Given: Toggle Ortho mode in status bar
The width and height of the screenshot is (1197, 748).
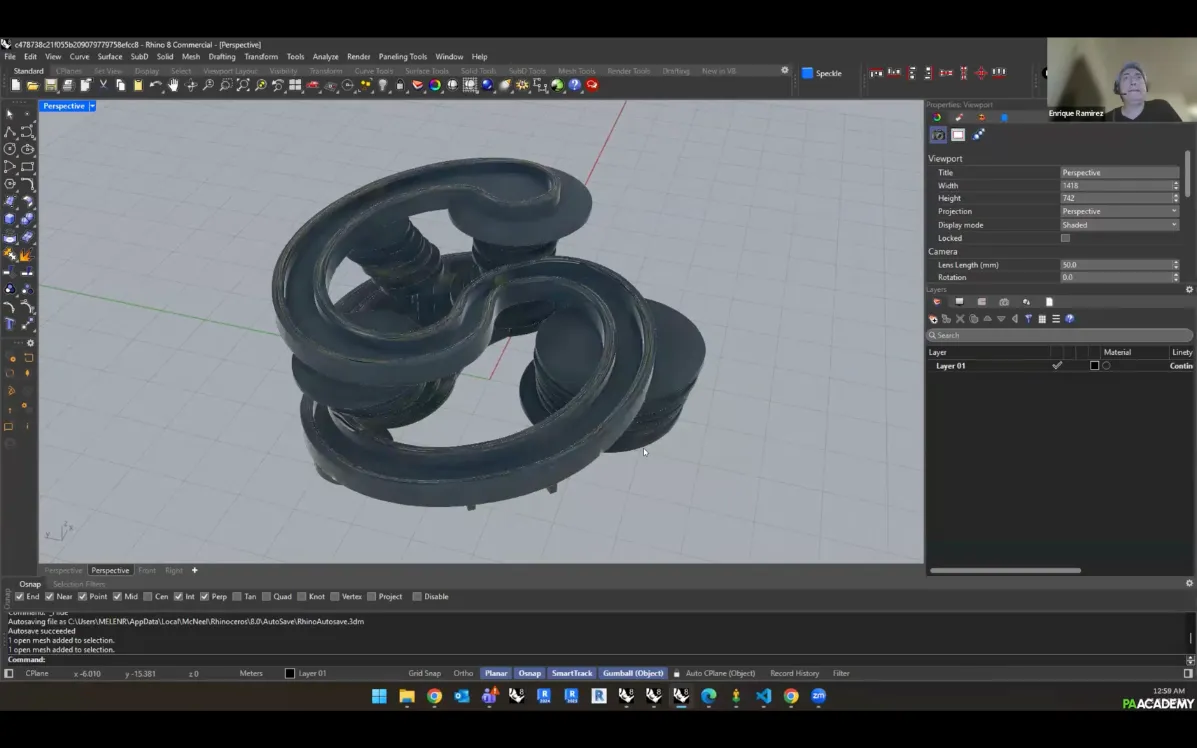Looking at the screenshot, I should click(463, 673).
